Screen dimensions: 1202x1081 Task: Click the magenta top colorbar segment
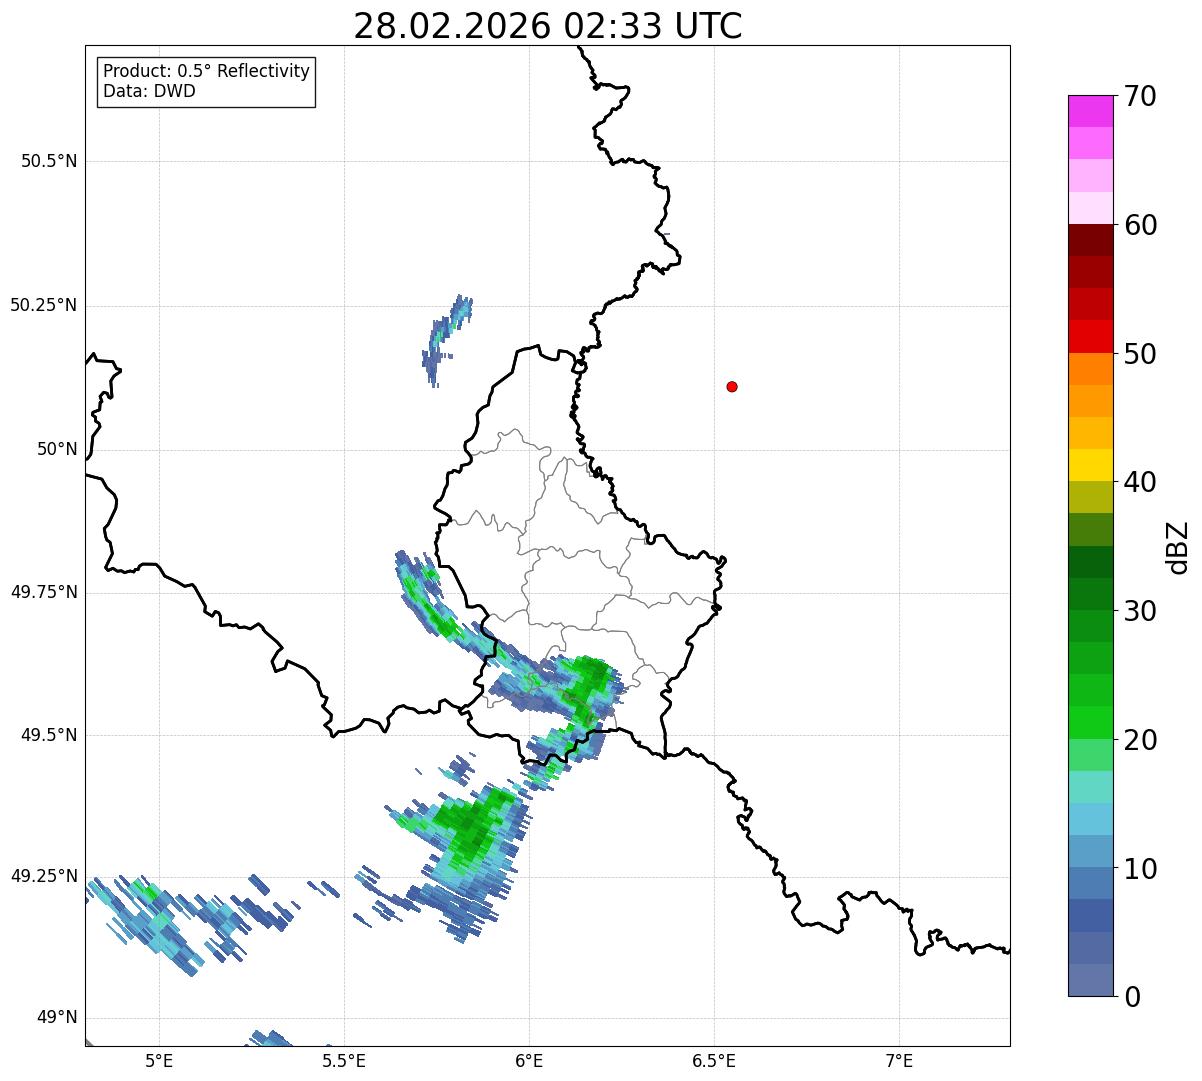[x=1090, y=111]
